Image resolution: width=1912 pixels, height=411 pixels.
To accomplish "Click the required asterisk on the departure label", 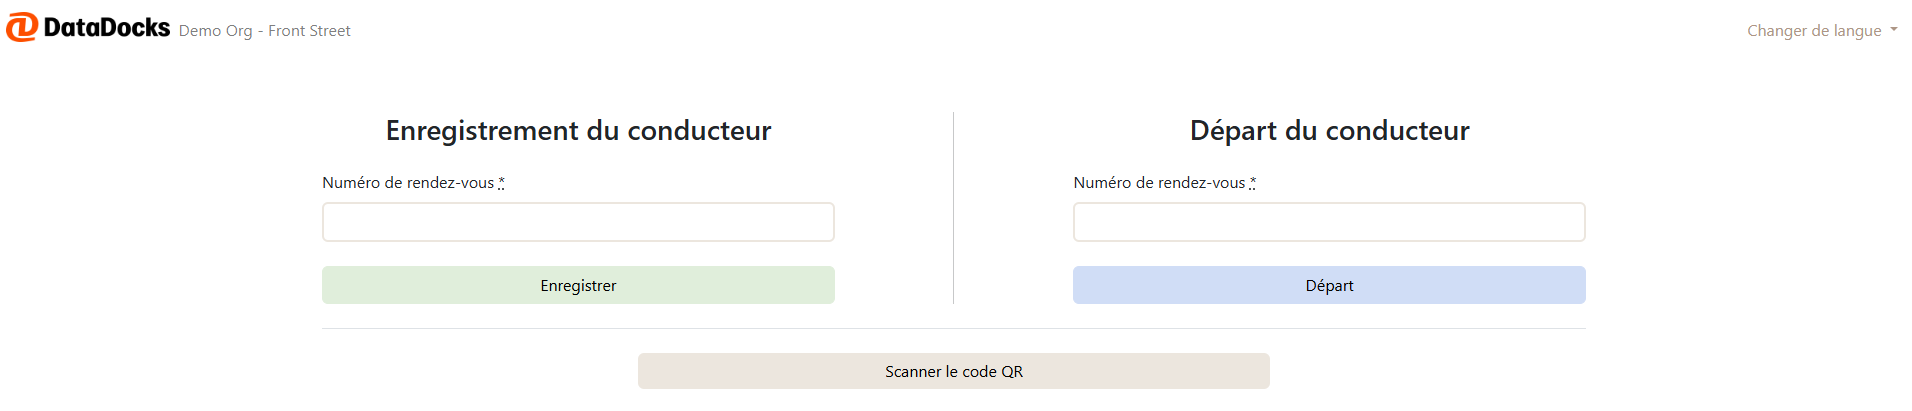I will point(1252,183).
